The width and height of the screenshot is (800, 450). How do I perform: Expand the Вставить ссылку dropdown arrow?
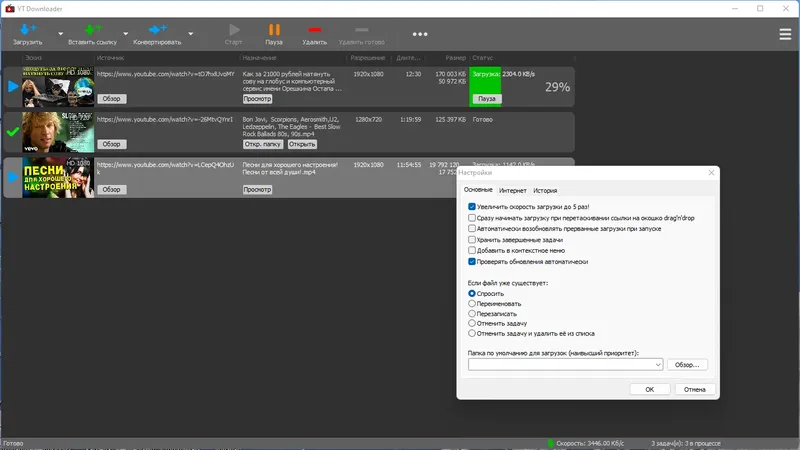126,34
